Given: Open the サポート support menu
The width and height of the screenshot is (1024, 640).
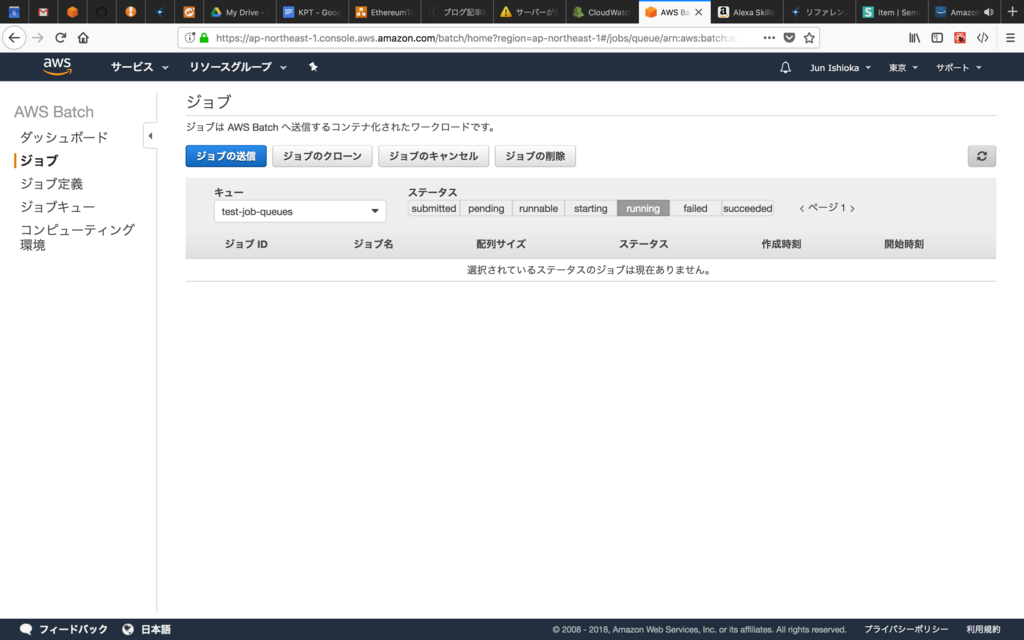Looking at the screenshot, I should (x=959, y=67).
